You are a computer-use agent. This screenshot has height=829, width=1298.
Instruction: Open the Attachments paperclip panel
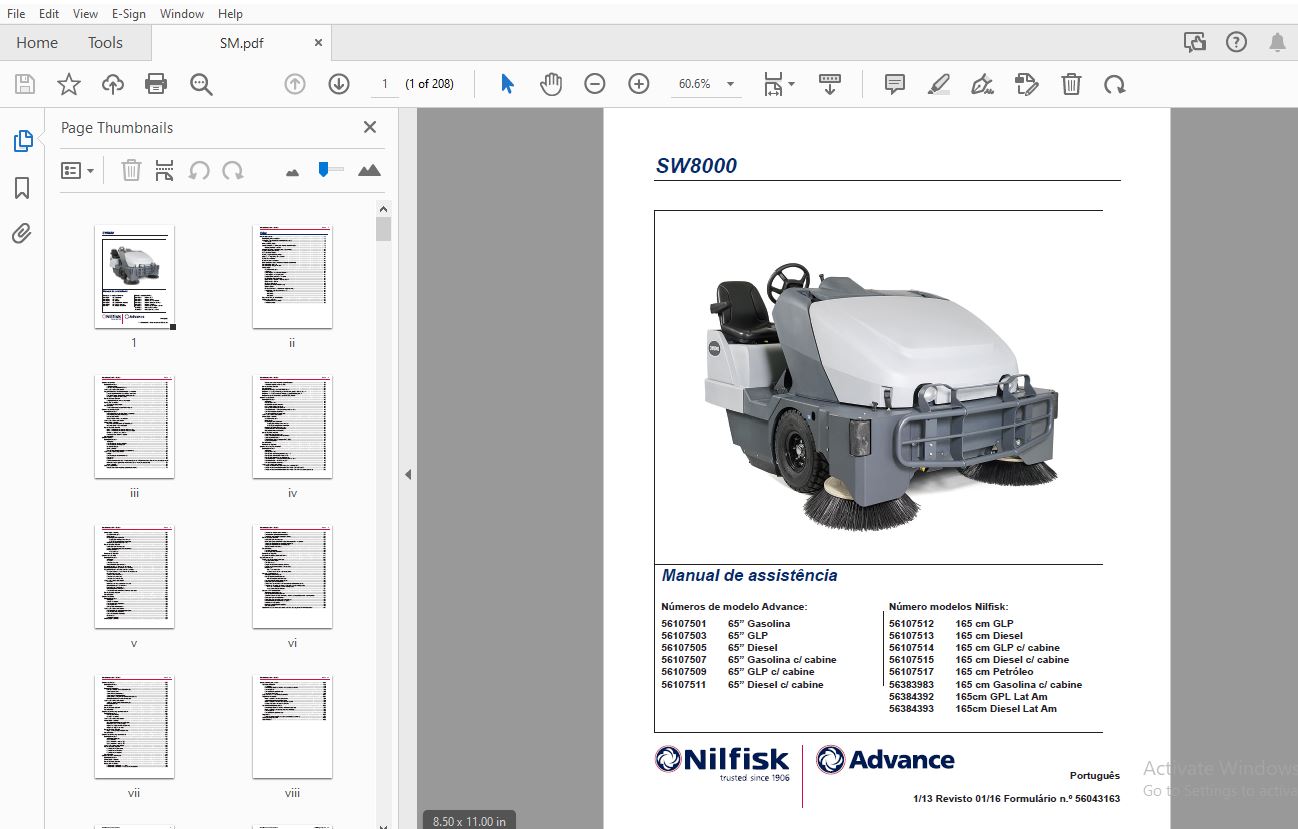(22, 234)
